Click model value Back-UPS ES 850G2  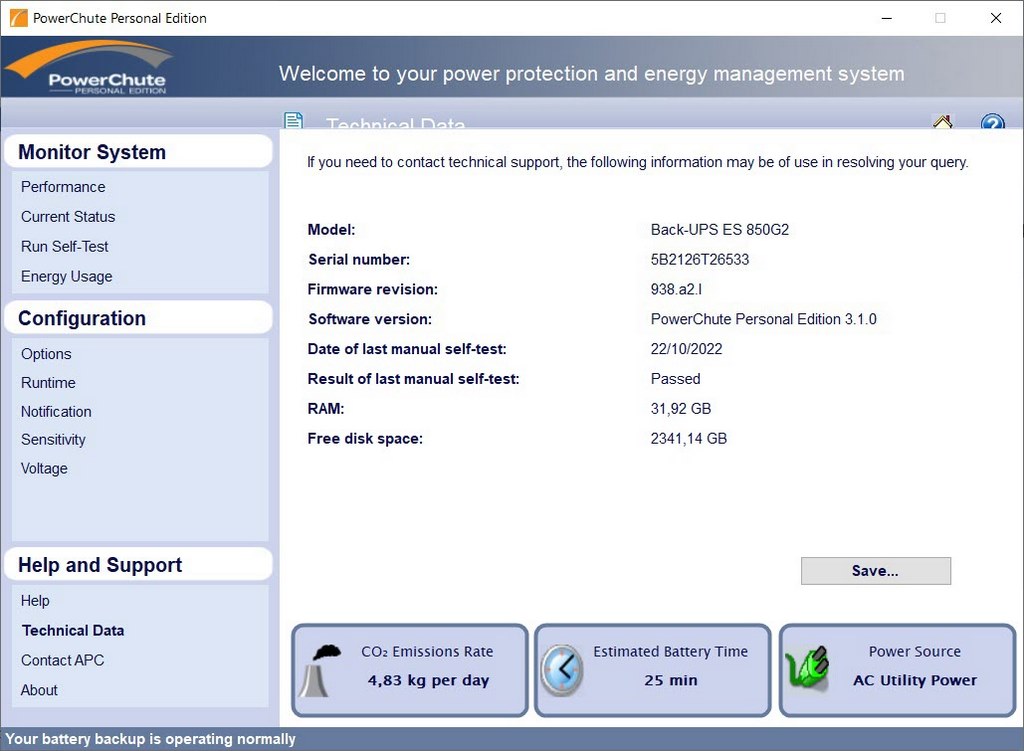pyautogui.click(x=720, y=230)
